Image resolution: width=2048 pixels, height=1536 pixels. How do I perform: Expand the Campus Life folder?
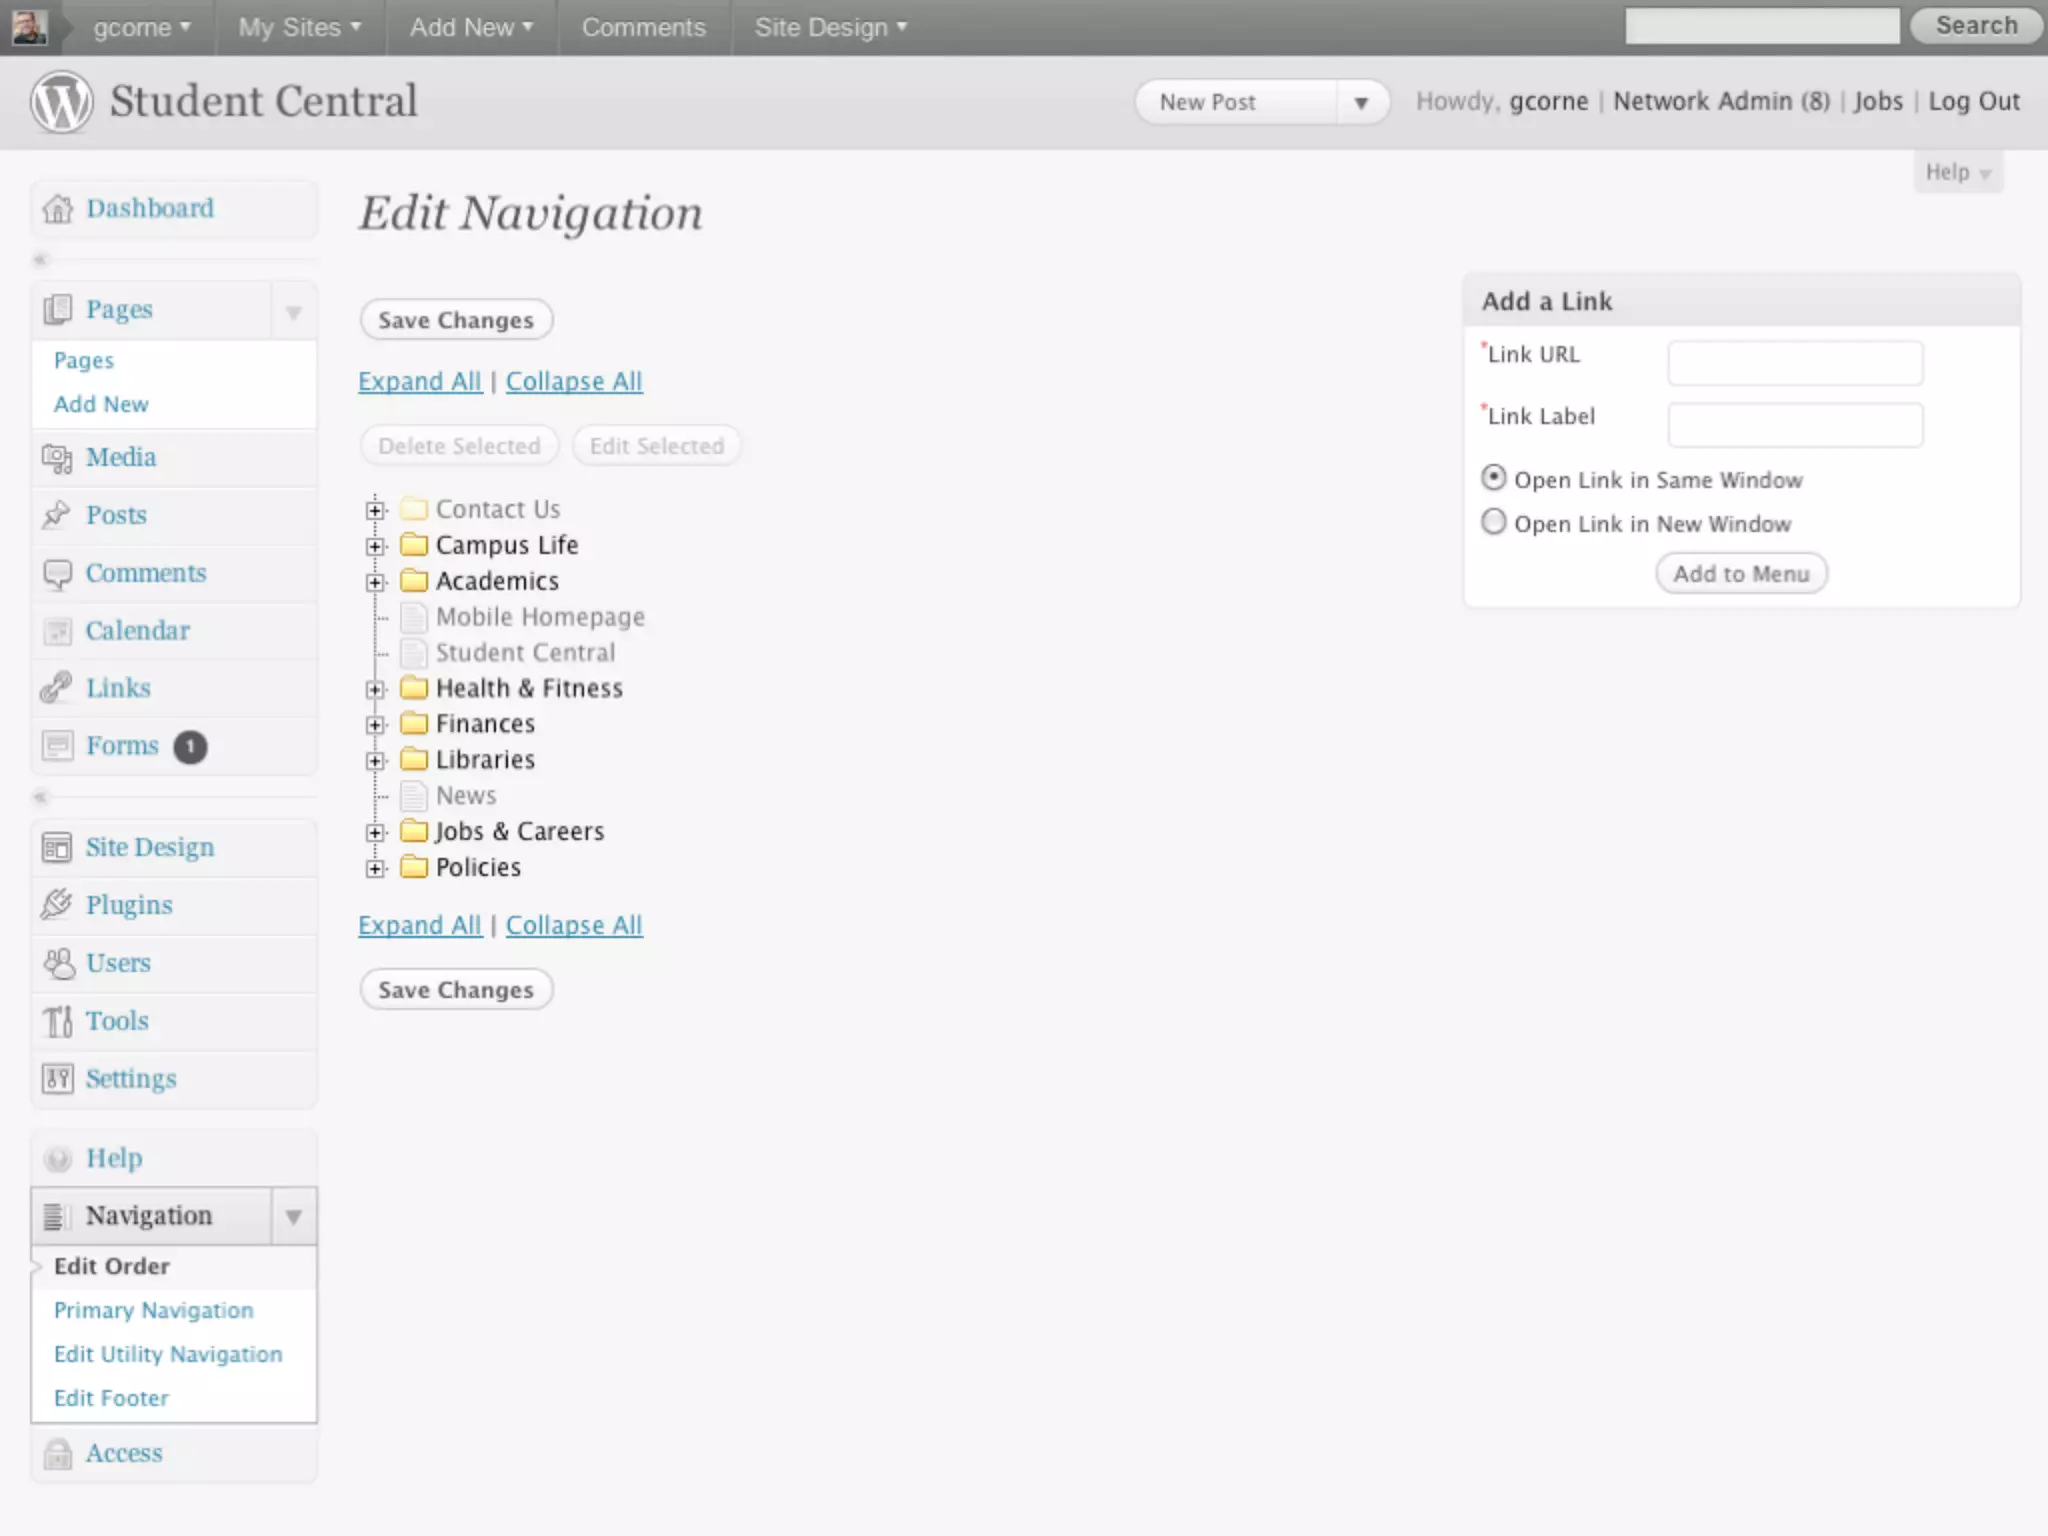coord(375,546)
